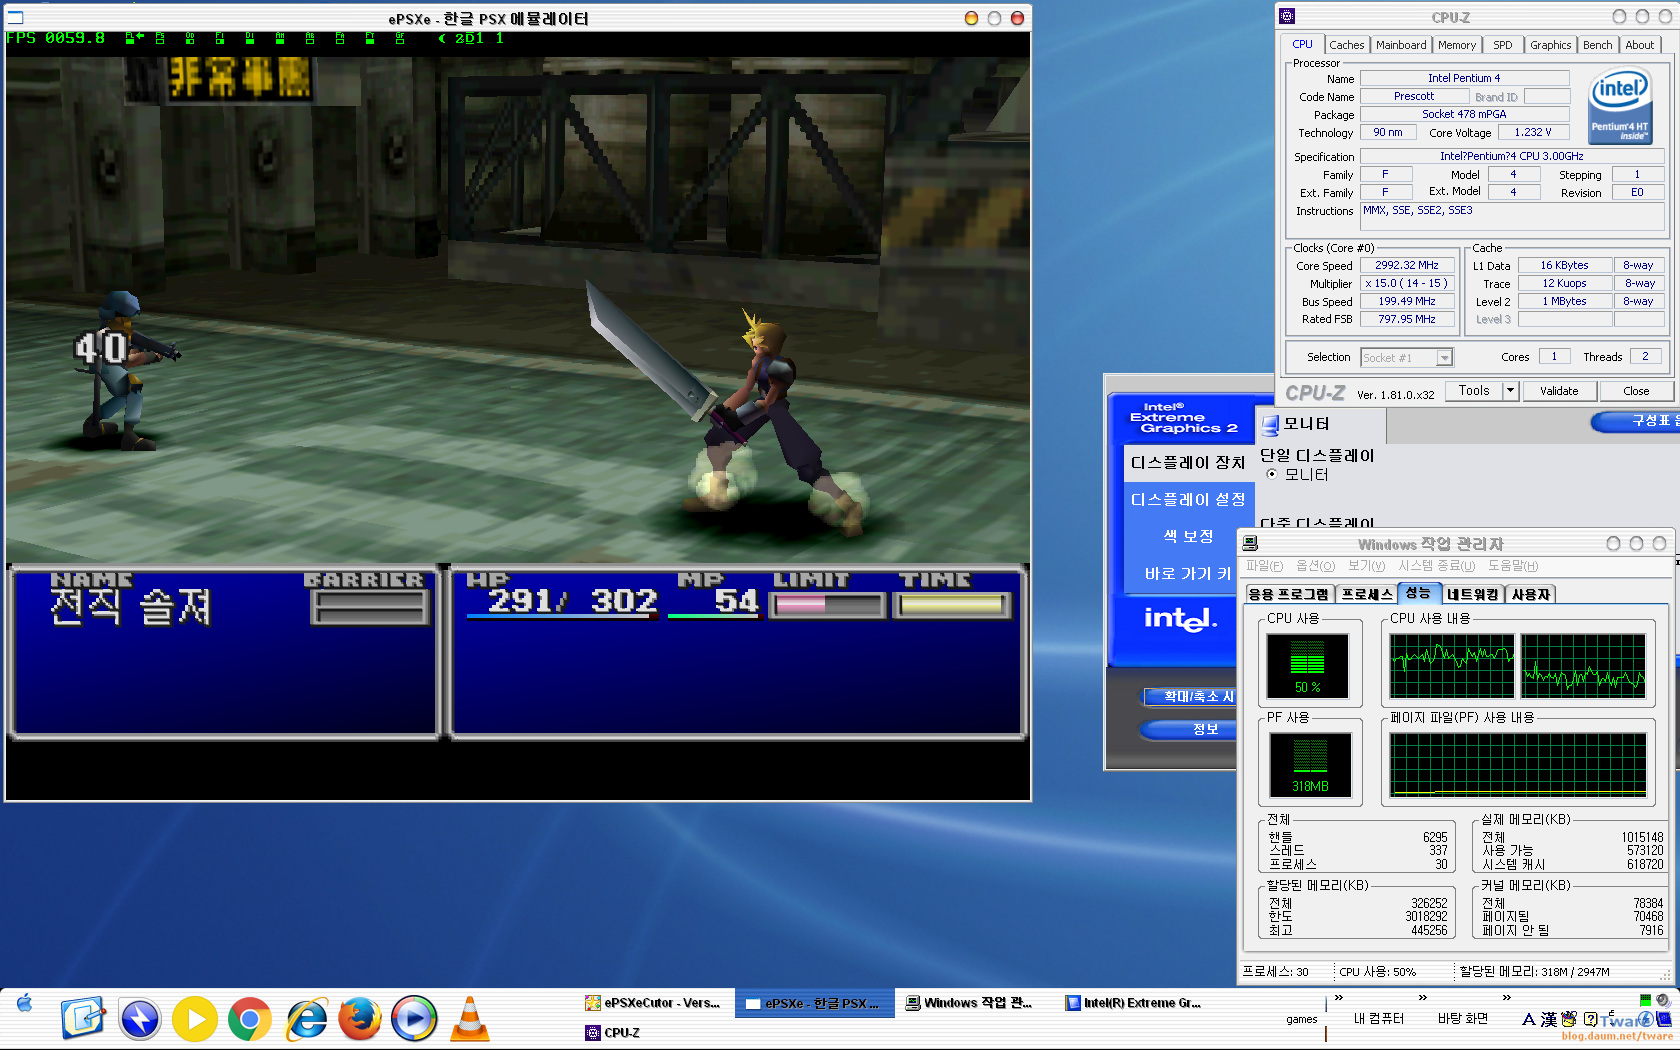Open the Memory tab in CPU-Z
The height and width of the screenshot is (1050, 1680).
pyautogui.click(x=1457, y=45)
